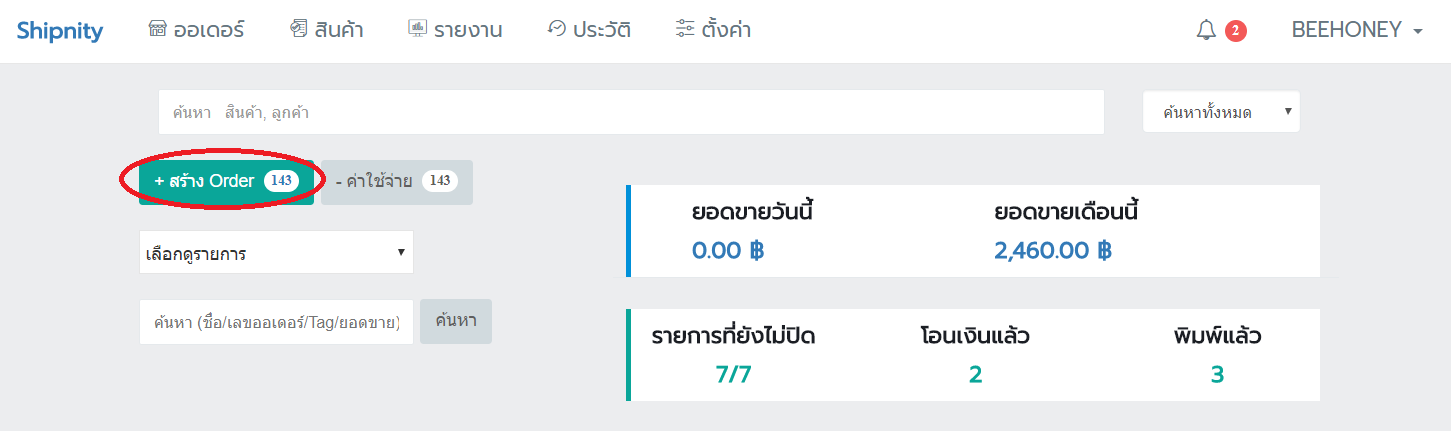This screenshot has height=431, width=1451.
Task: Click the ค้นหา search button
Action: tap(456, 321)
